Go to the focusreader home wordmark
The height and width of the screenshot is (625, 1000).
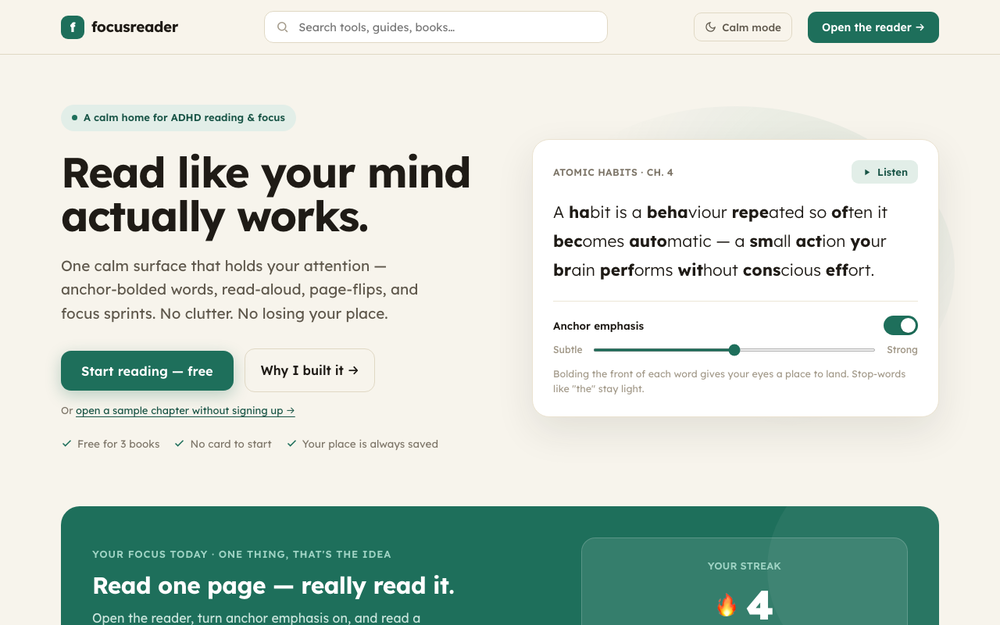point(135,27)
